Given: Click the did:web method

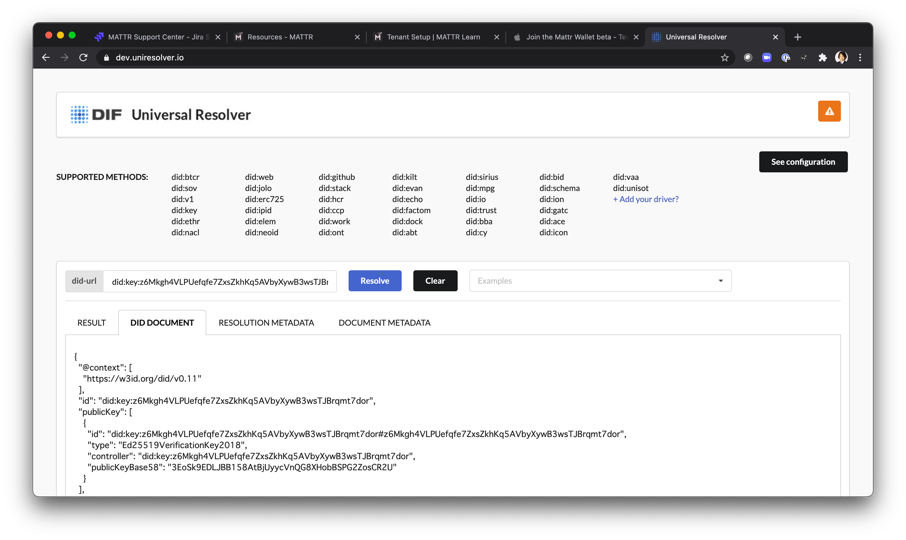Looking at the screenshot, I should click(259, 177).
